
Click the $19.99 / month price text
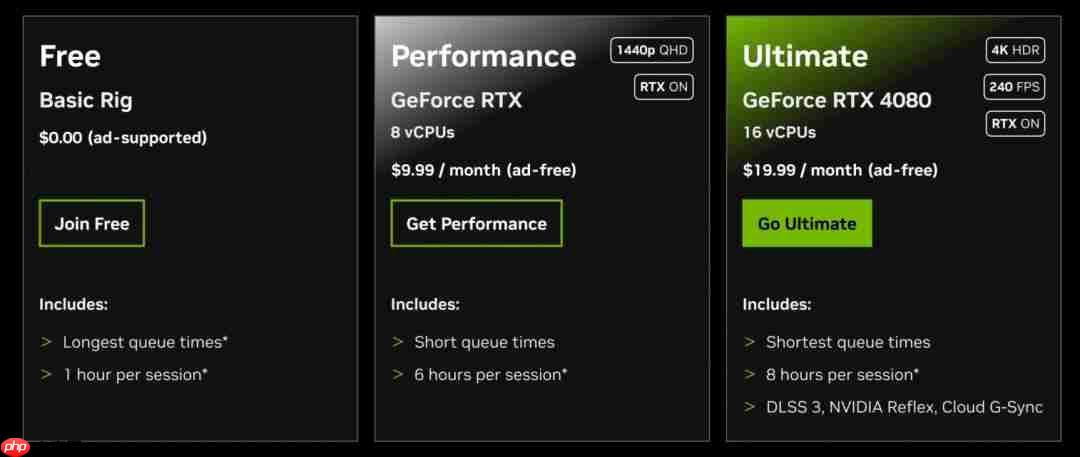click(x=840, y=170)
